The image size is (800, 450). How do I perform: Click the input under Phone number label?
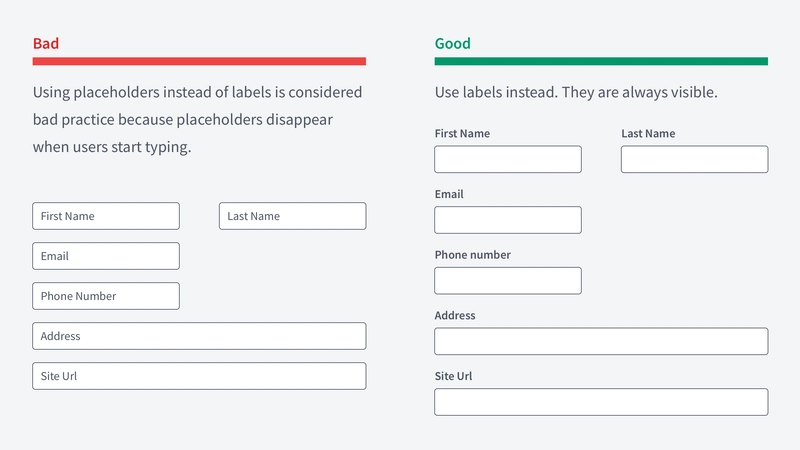pos(508,281)
